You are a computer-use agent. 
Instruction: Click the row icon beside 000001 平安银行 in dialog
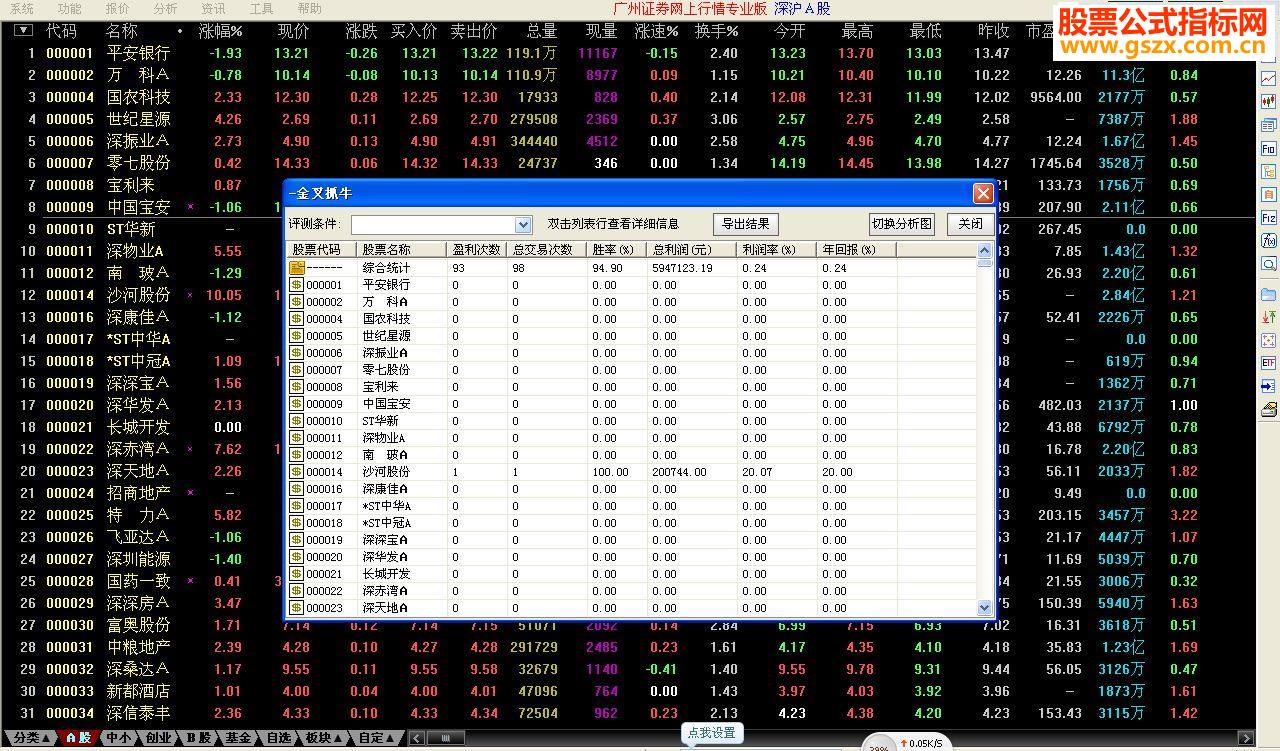pyautogui.click(x=296, y=285)
